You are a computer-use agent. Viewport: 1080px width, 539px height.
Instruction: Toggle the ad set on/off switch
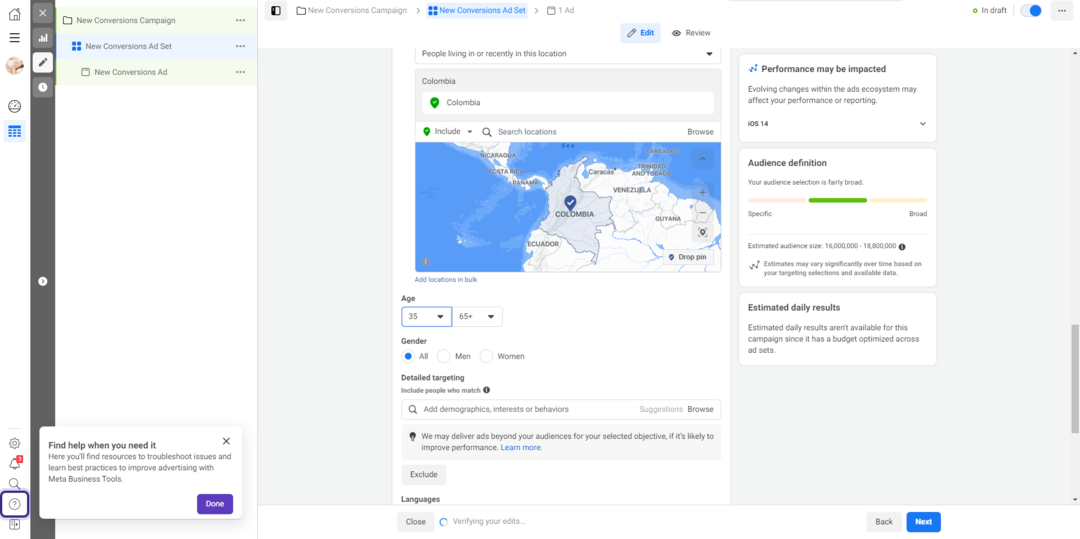(1031, 11)
